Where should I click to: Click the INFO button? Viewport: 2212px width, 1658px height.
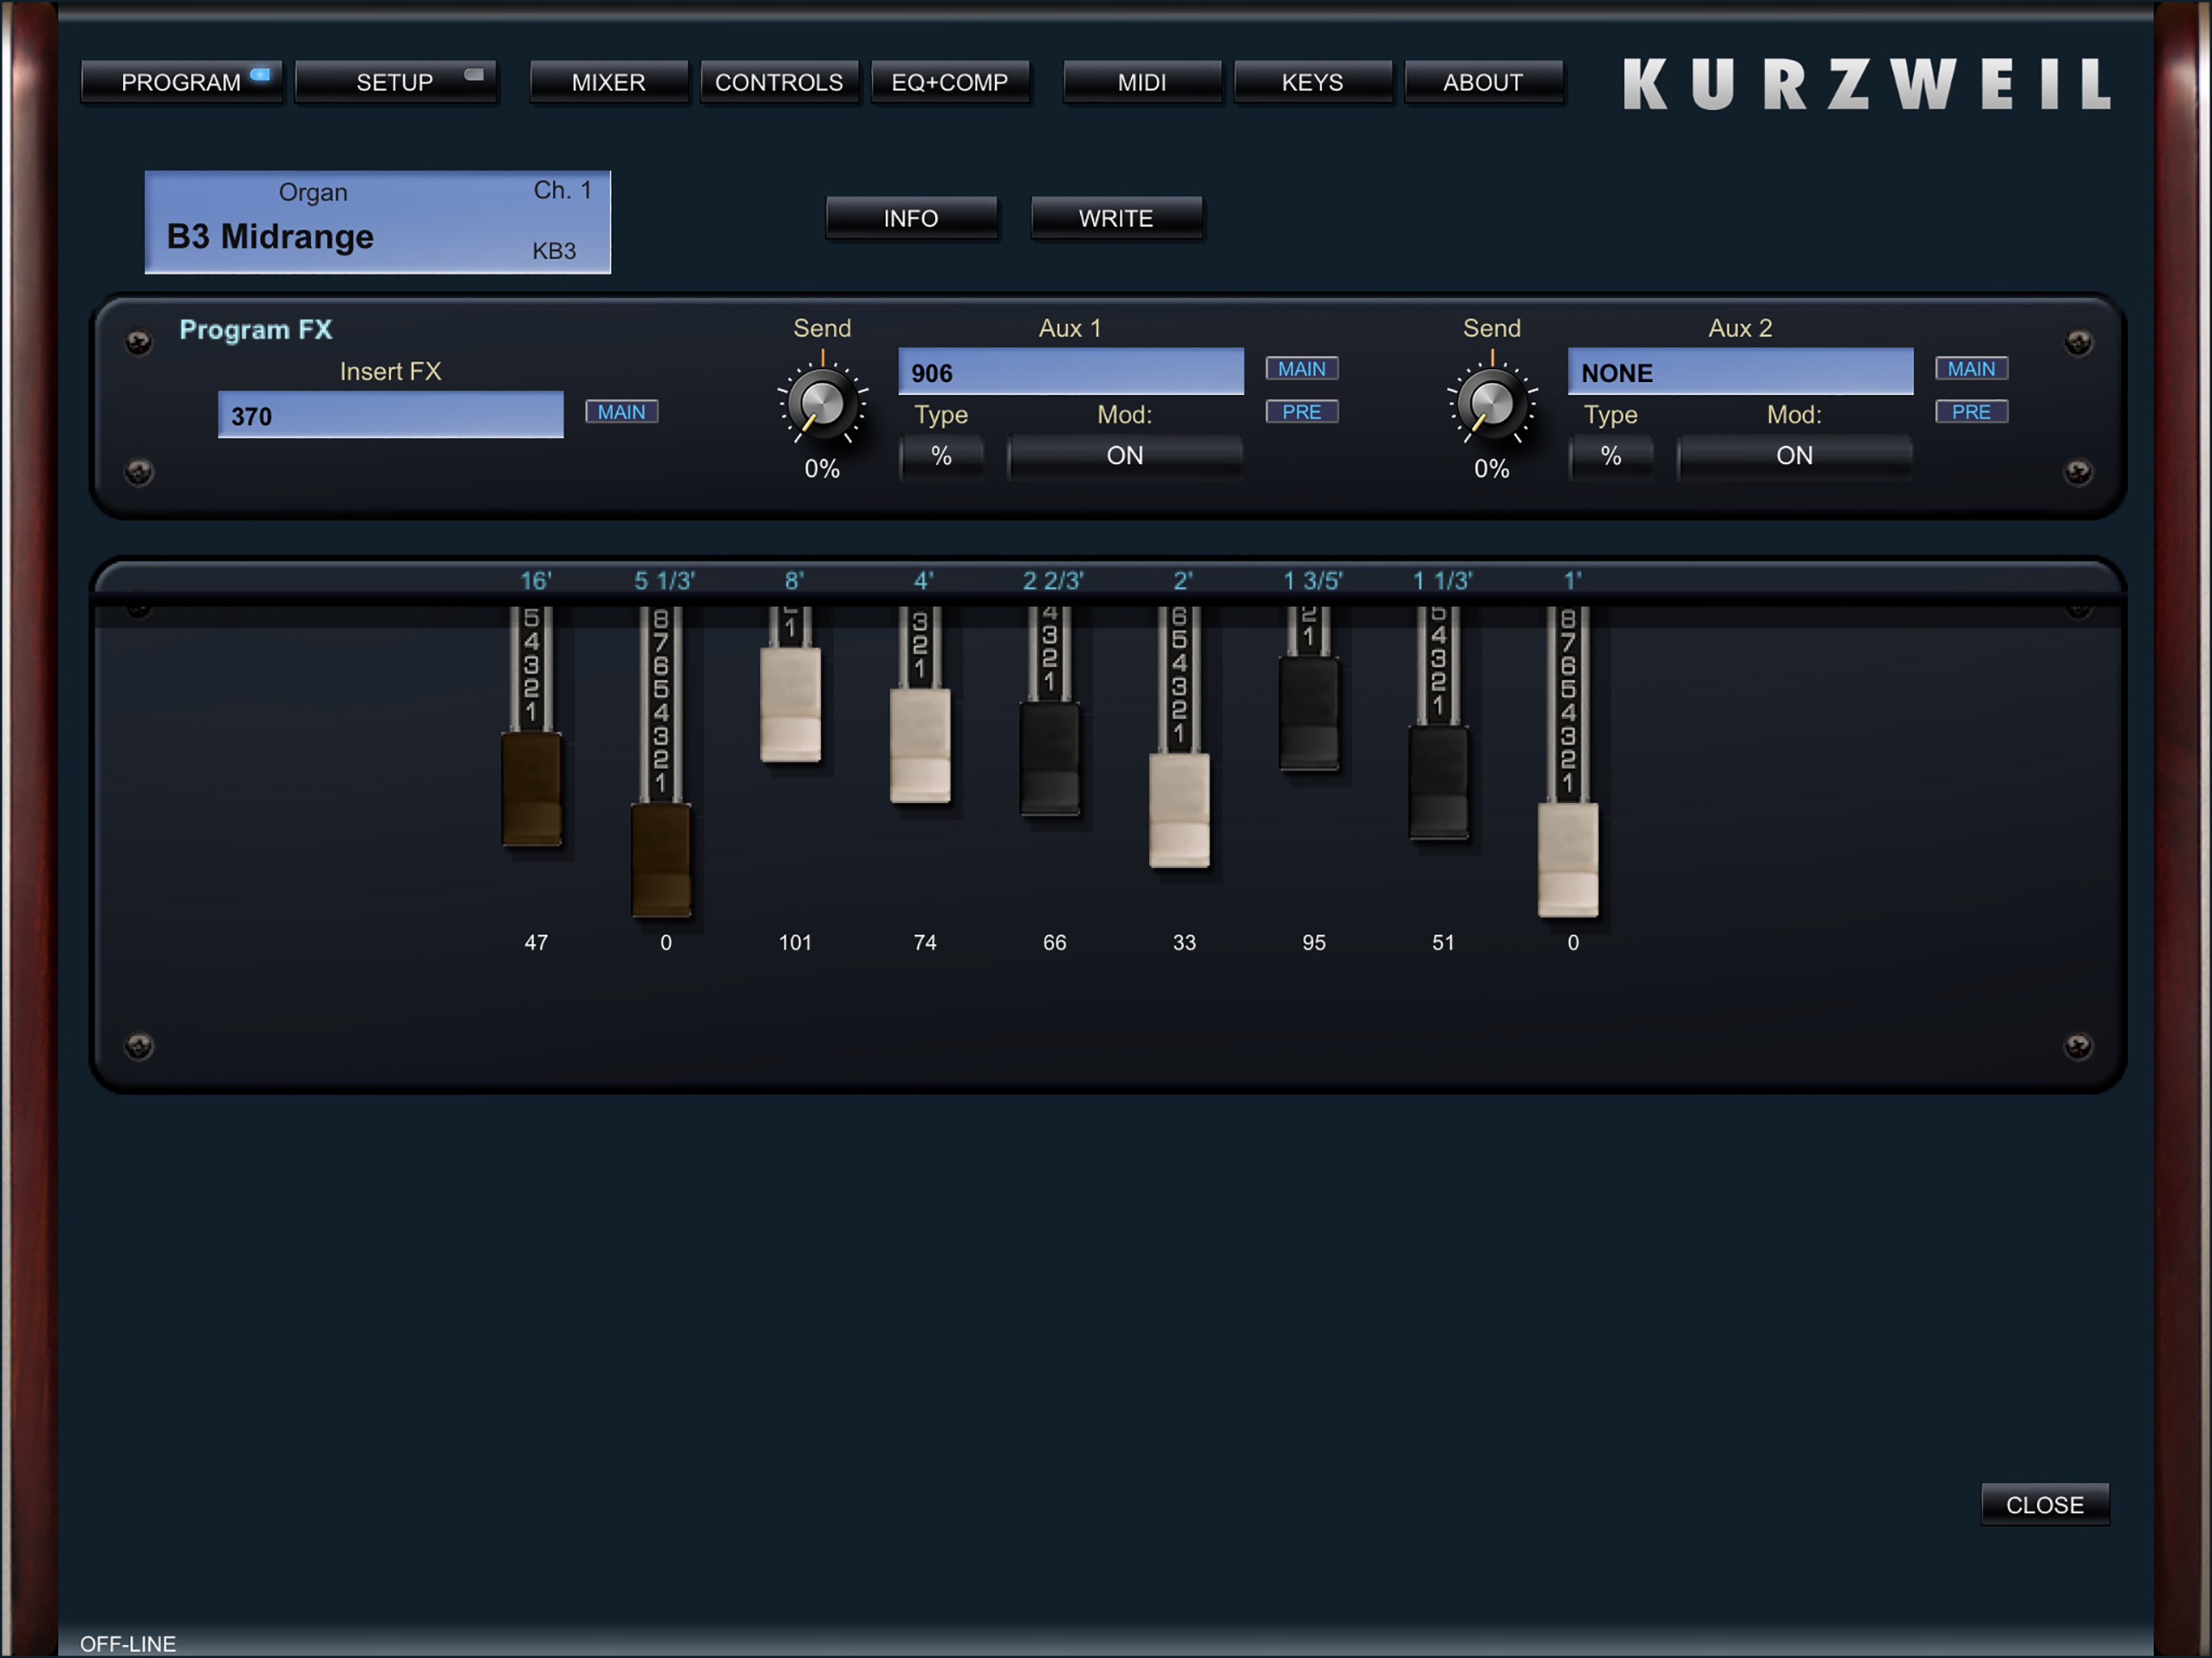(x=911, y=218)
